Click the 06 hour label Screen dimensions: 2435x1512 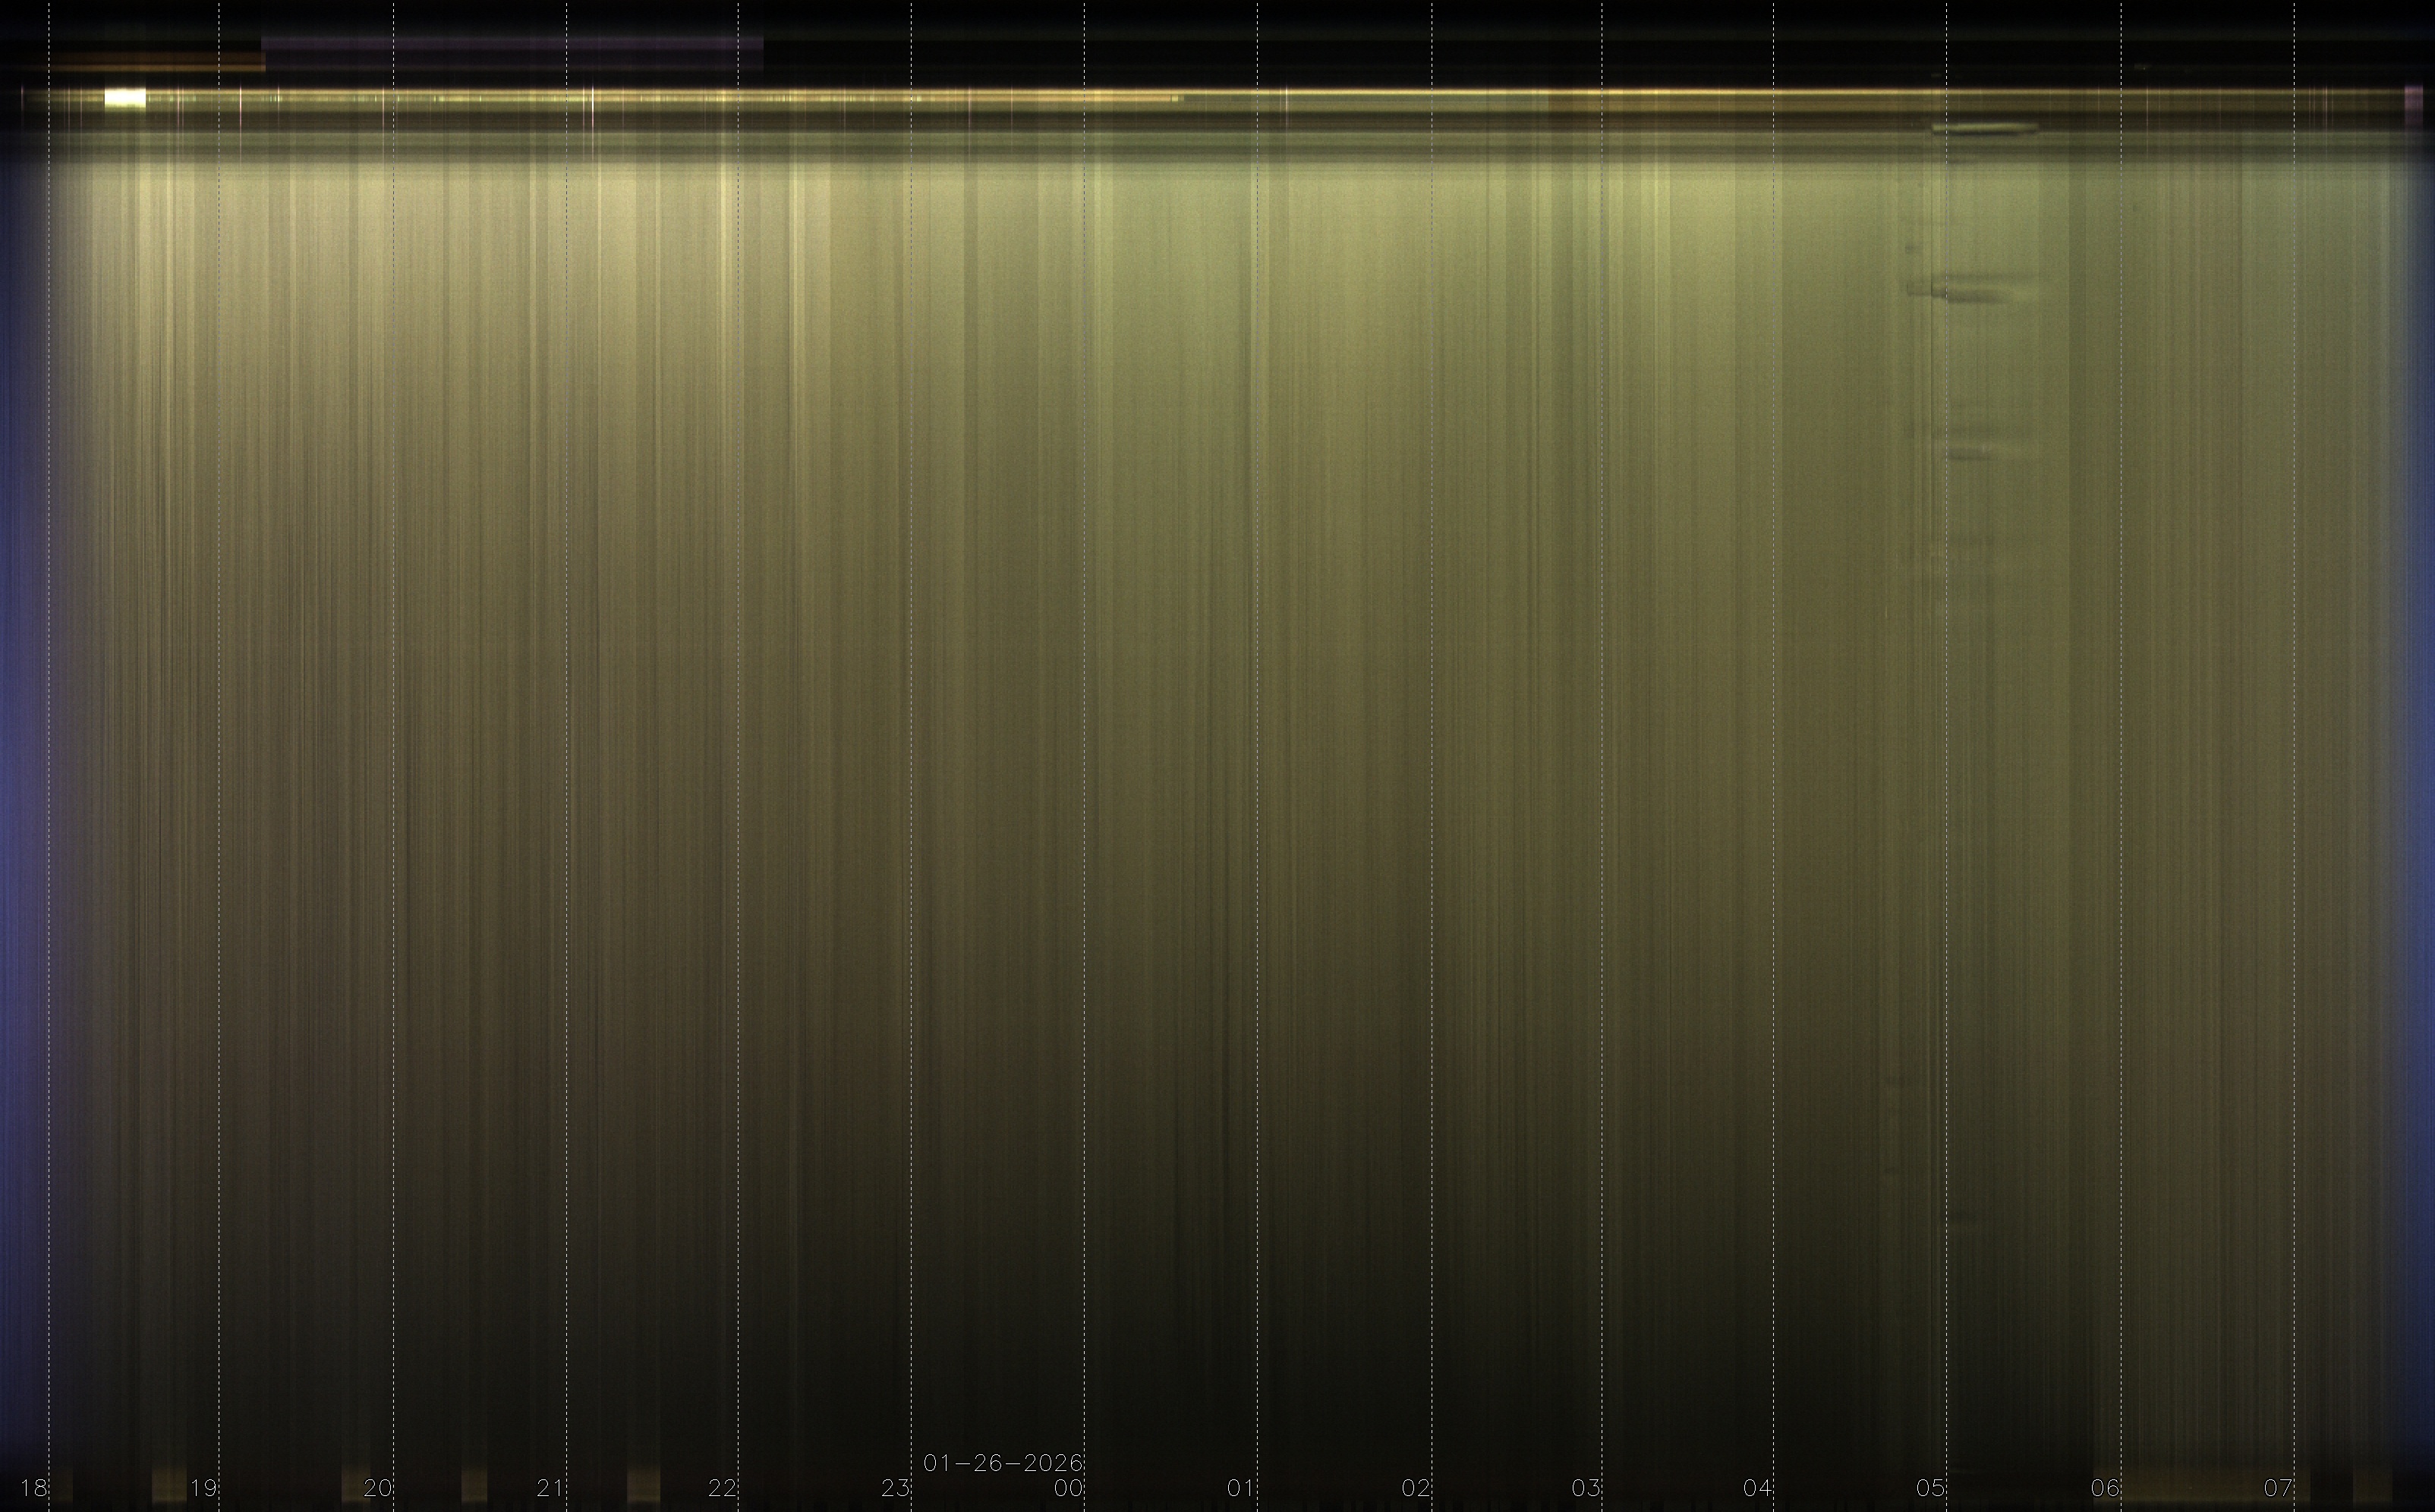2105,1488
